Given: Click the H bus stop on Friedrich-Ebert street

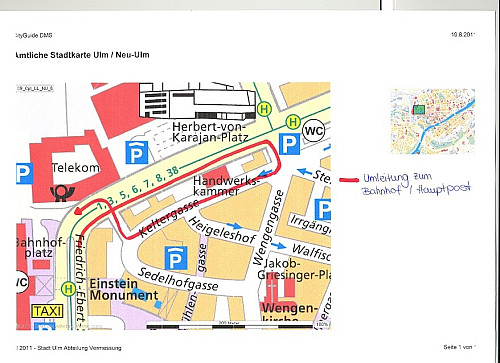Looking at the screenshot, I should click(x=69, y=289).
